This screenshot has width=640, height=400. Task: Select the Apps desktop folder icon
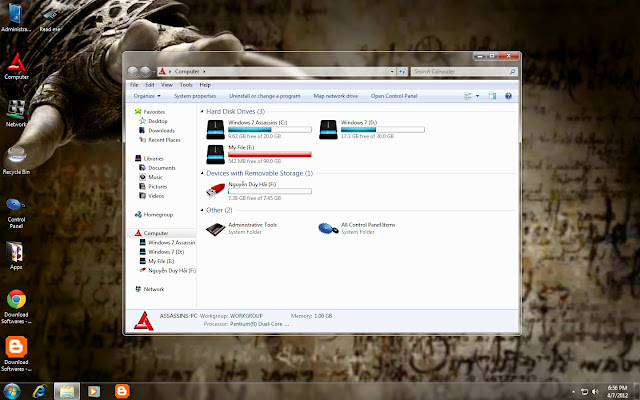[16, 256]
